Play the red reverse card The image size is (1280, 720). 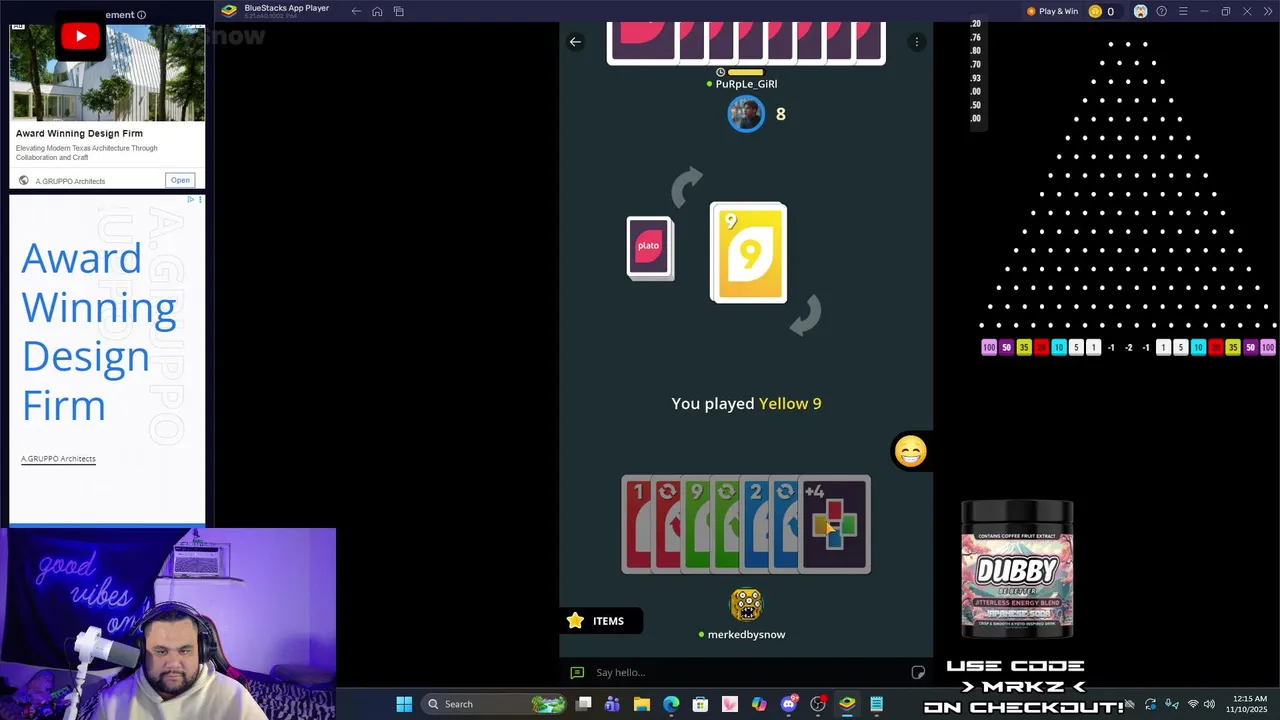pyautogui.click(x=666, y=525)
